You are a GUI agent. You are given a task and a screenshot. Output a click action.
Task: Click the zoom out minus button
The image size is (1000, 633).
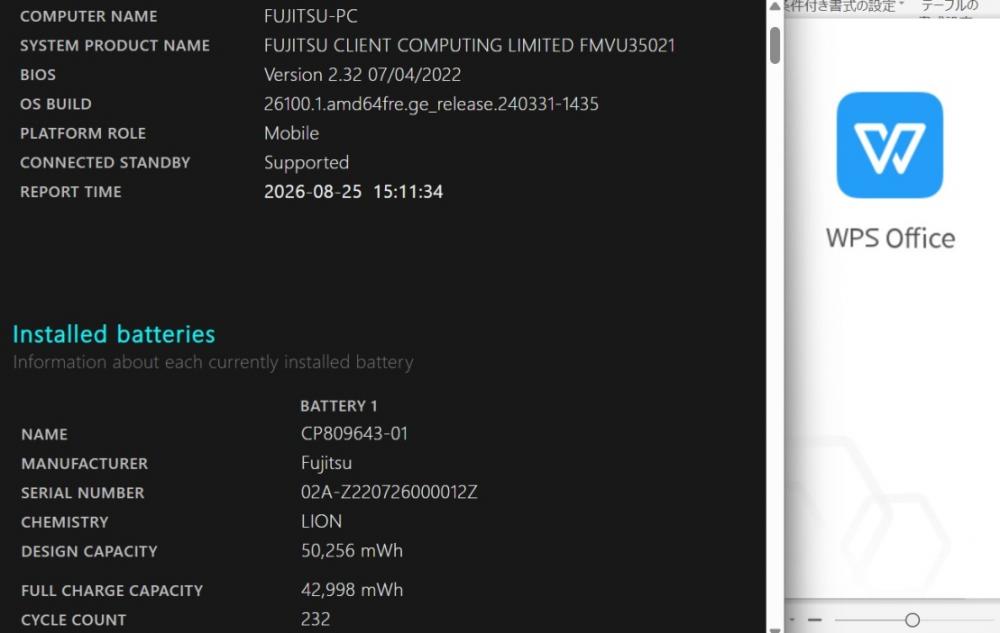point(814,620)
